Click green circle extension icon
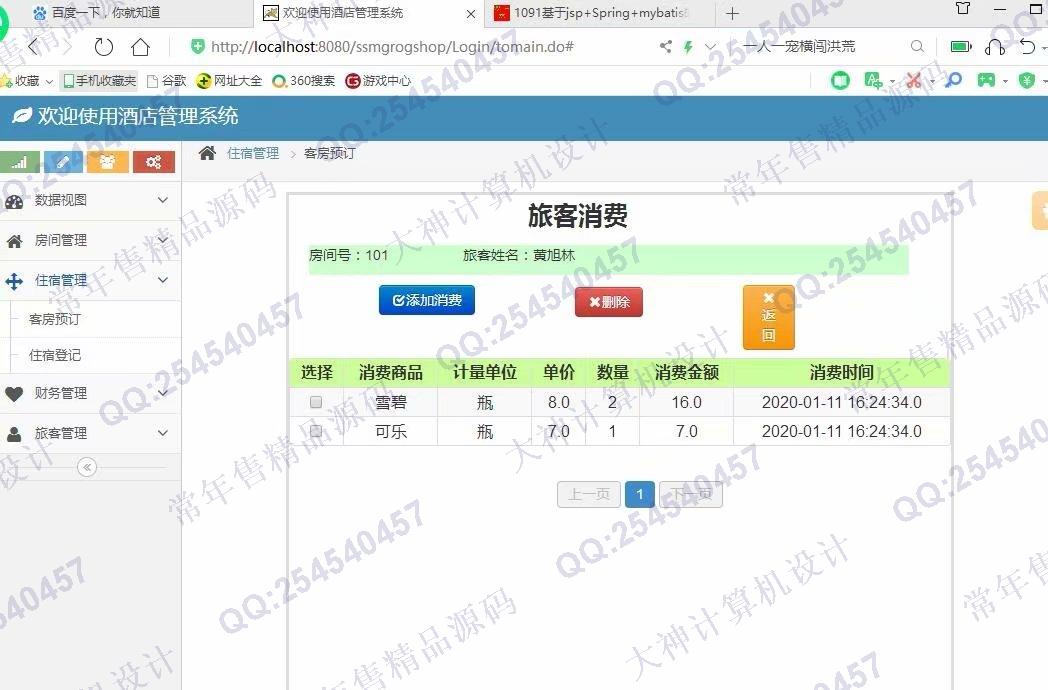The width and height of the screenshot is (1048, 690). point(840,80)
